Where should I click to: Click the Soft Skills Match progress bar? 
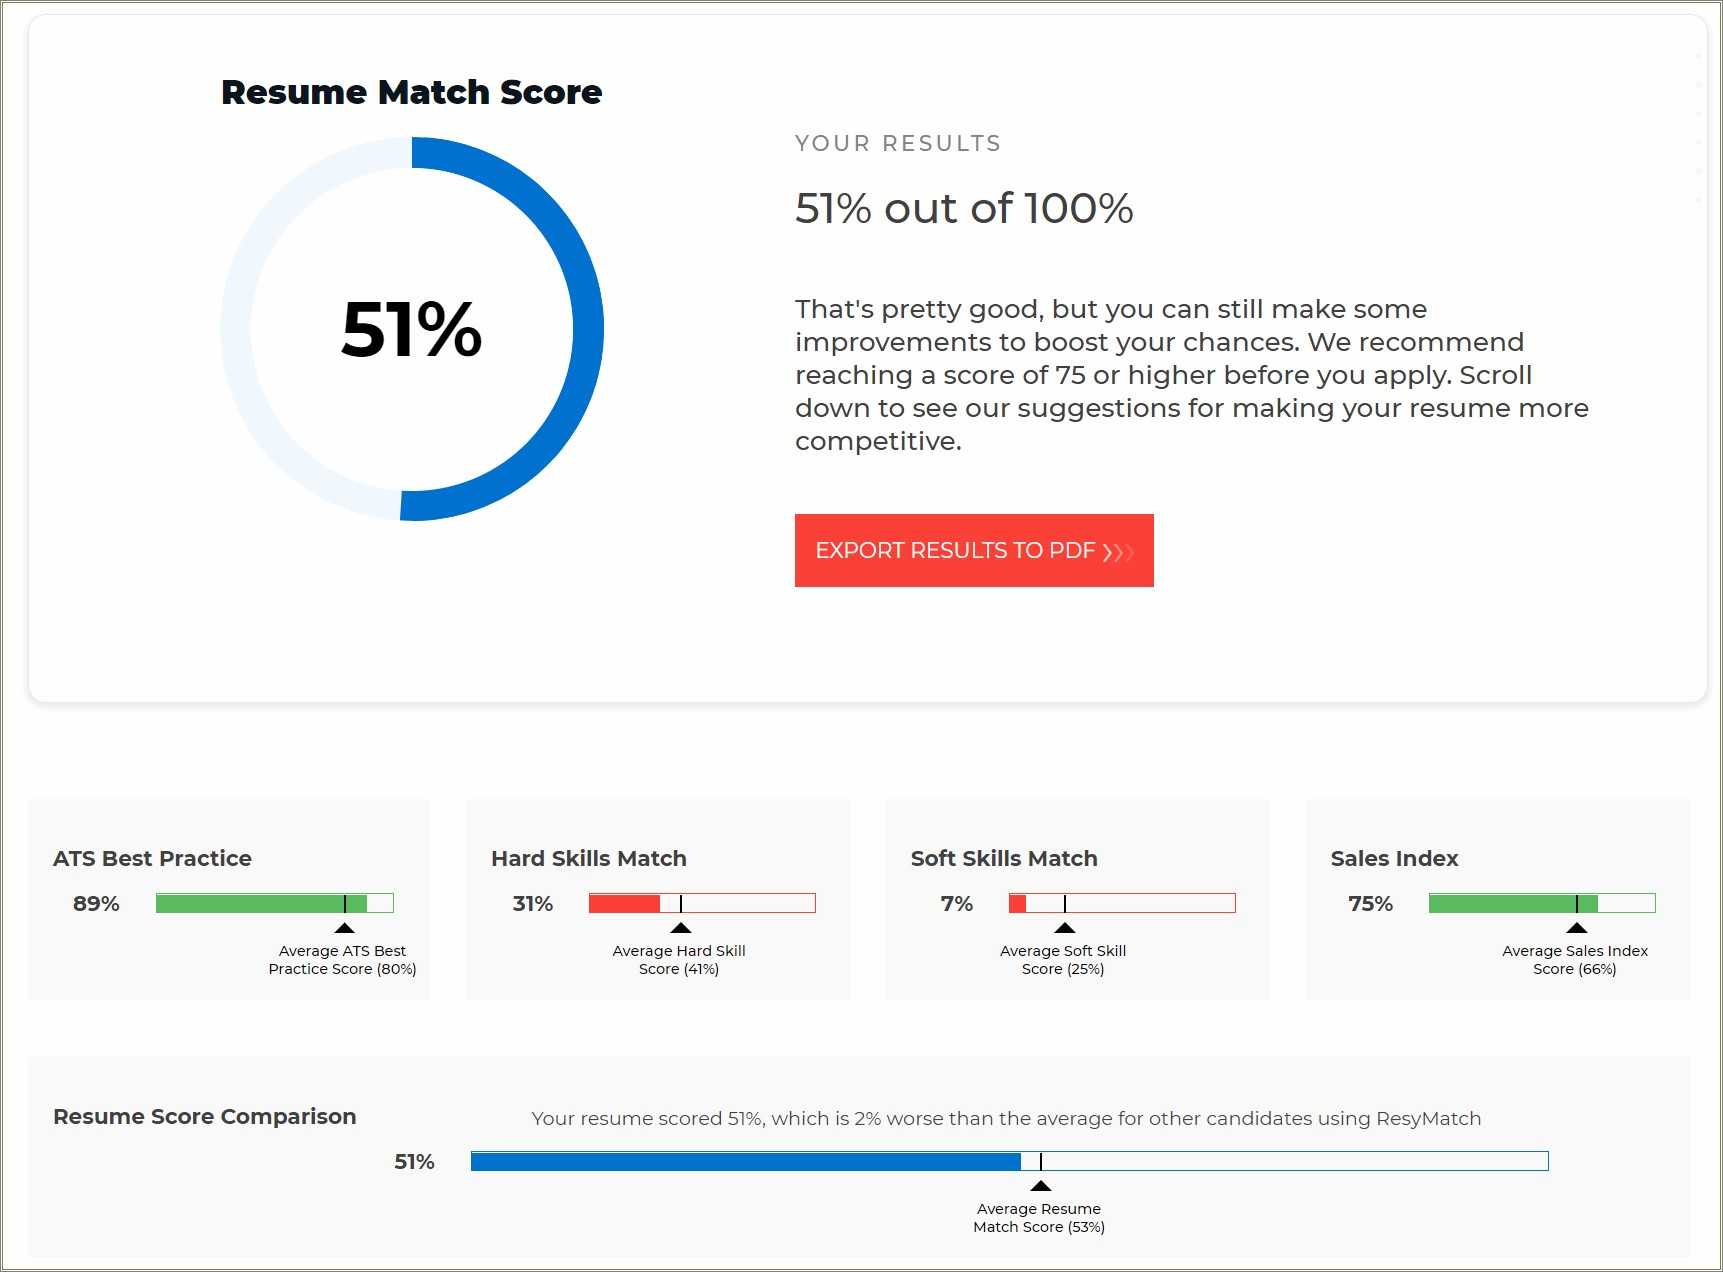click(x=1120, y=903)
